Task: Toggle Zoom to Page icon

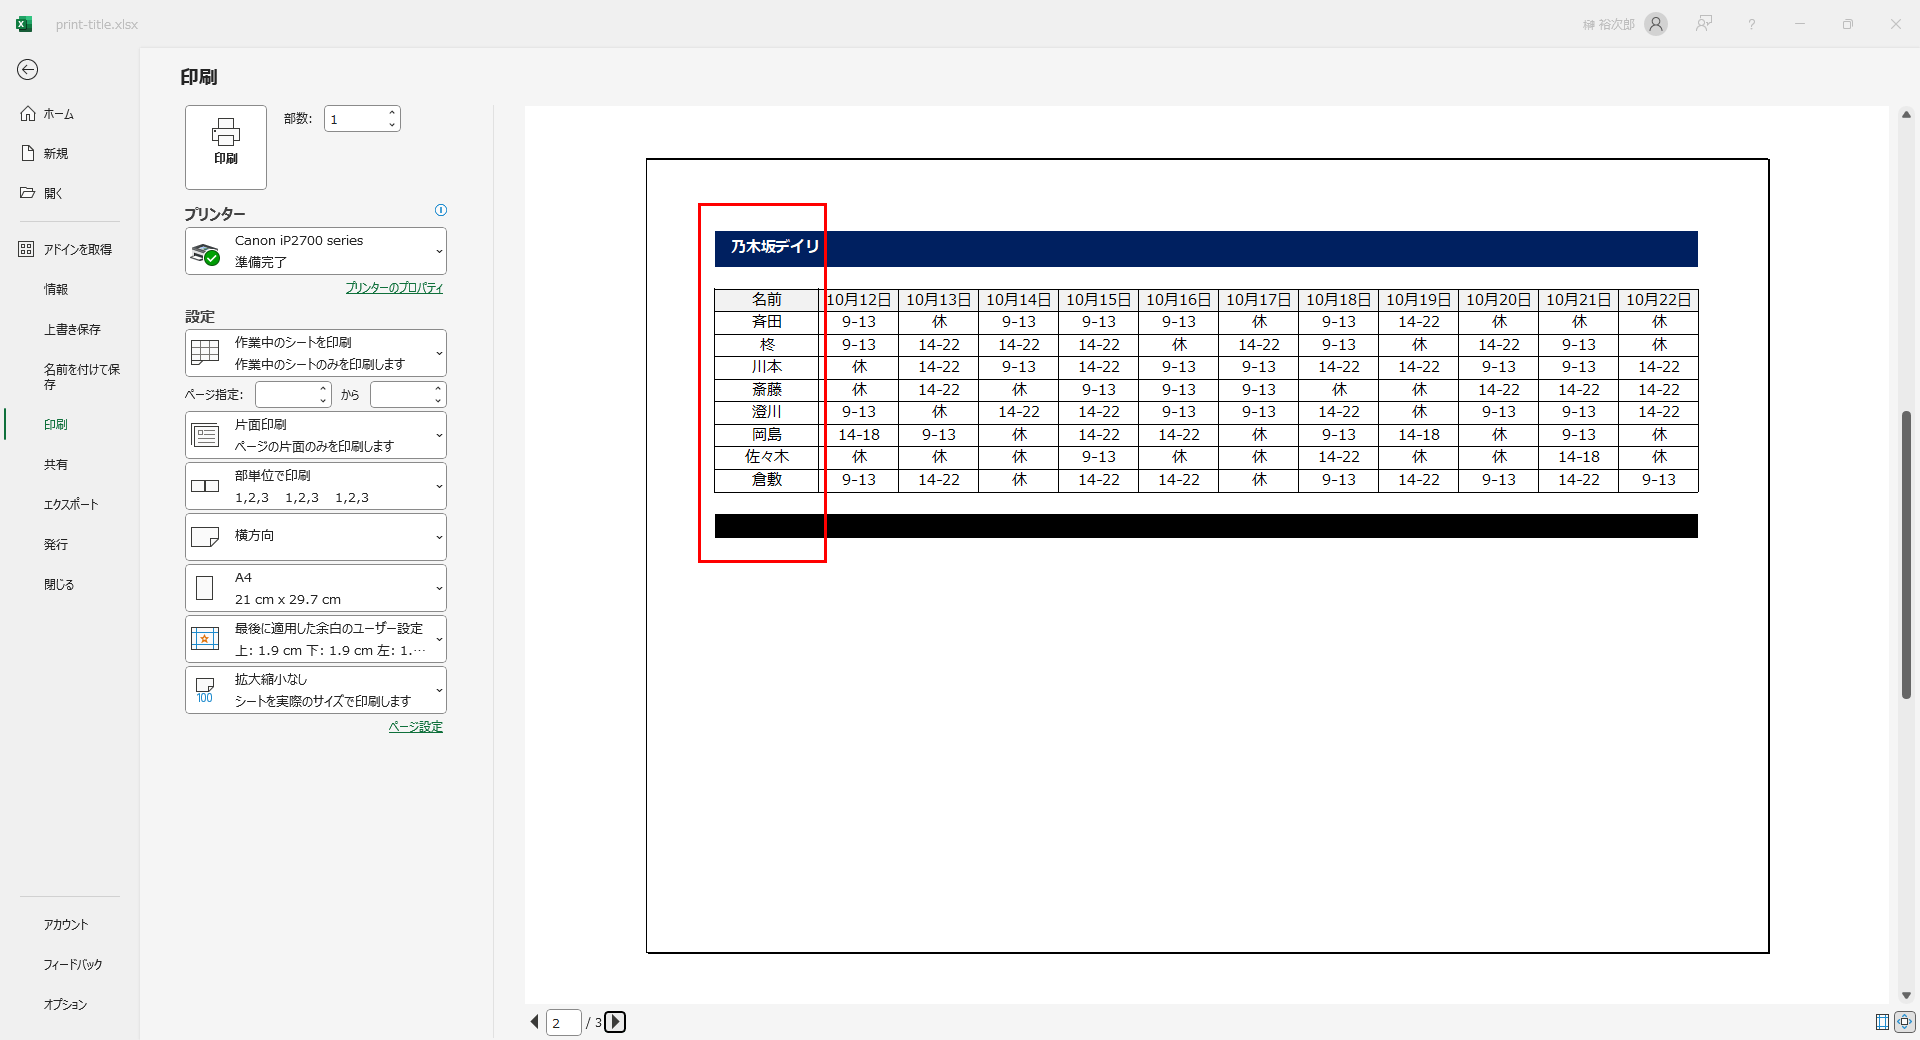Action: click(1904, 1022)
